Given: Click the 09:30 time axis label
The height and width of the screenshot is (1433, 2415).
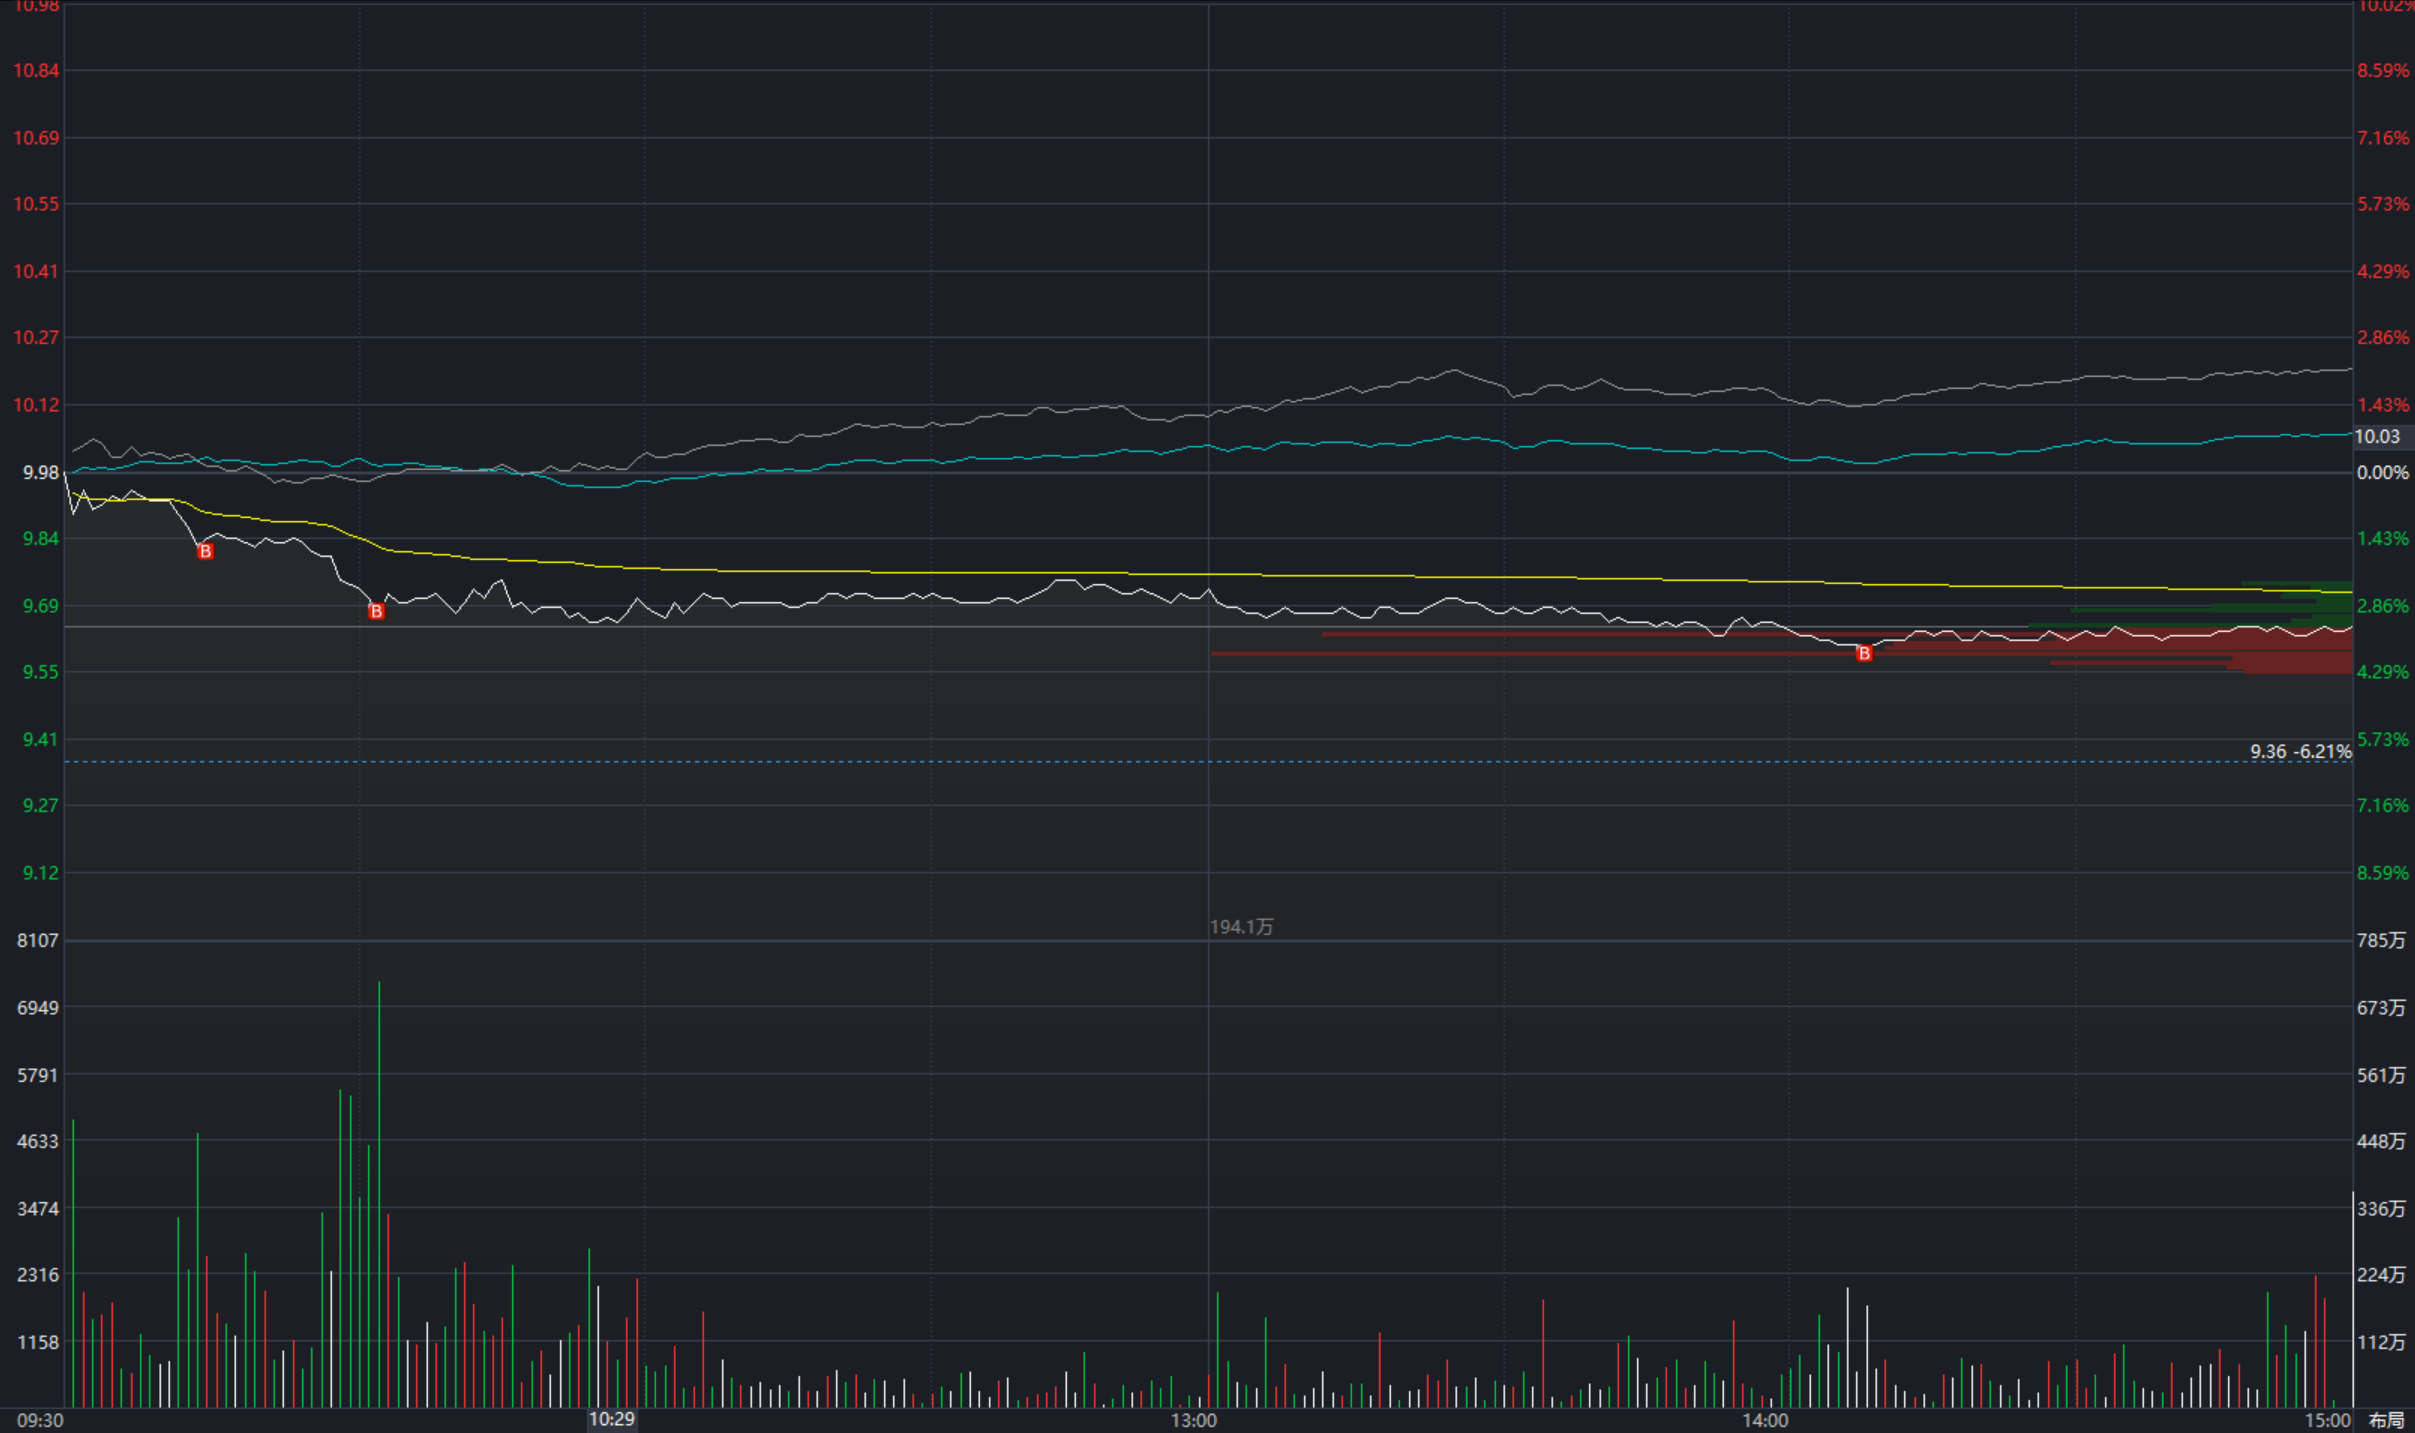Looking at the screenshot, I should coord(41,1420).
